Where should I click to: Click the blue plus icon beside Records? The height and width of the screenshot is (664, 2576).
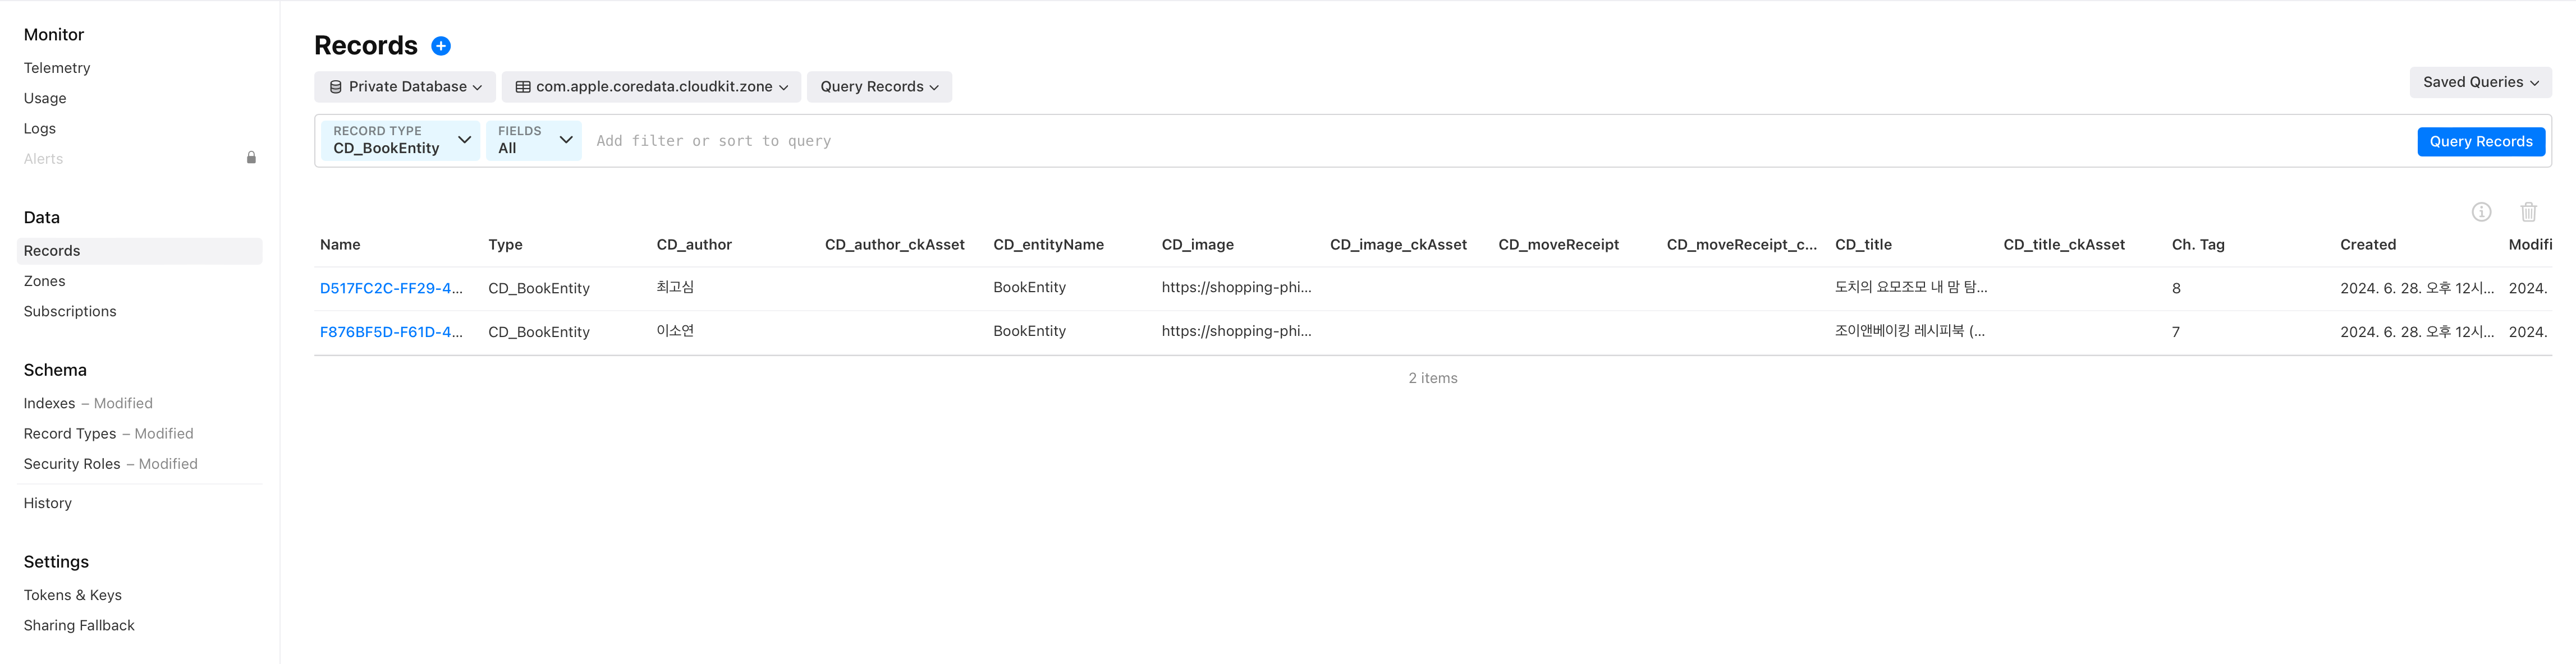(x=440, y=46)
